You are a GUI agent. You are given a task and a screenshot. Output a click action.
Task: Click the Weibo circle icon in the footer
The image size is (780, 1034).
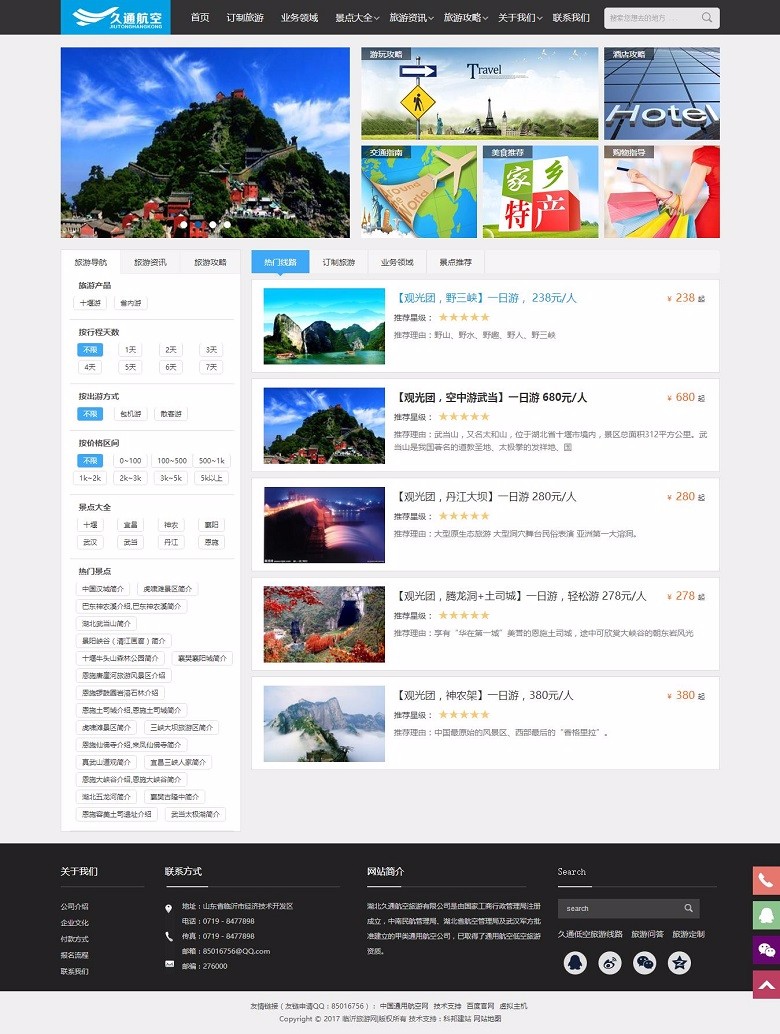[610, 963]
